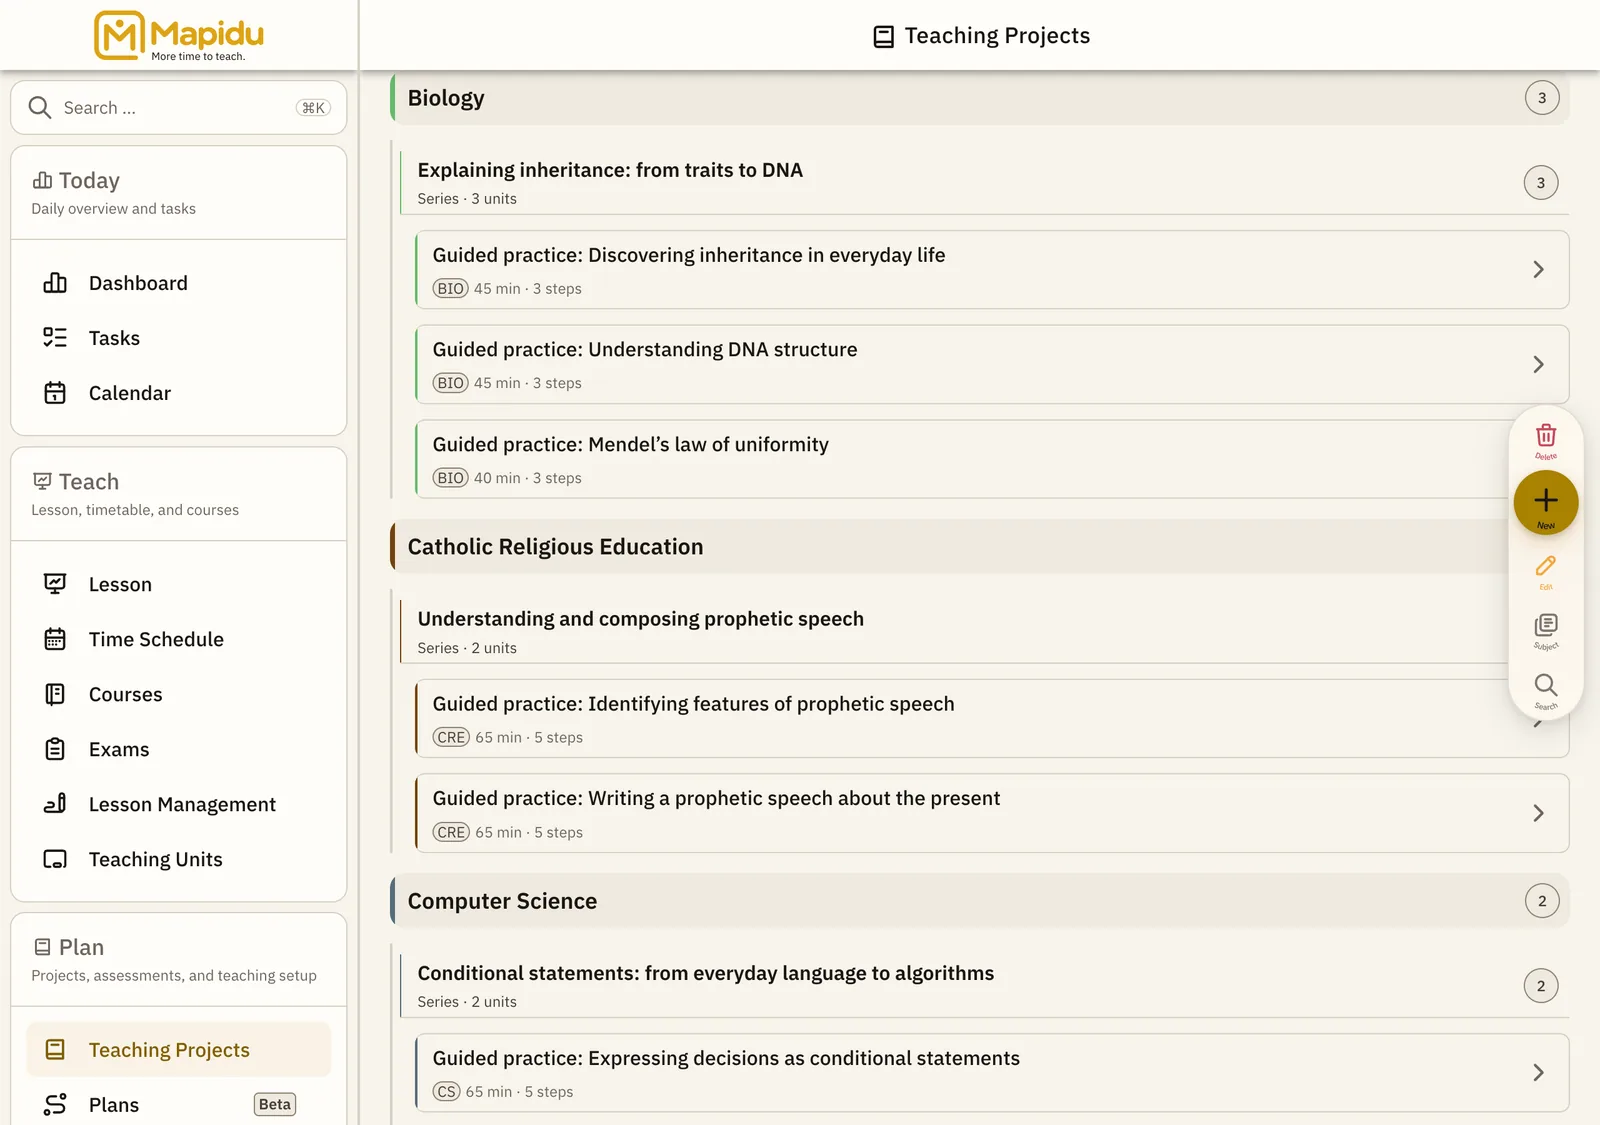
Task: Click the Exams clipboard icon
Action: pos(55,749)
